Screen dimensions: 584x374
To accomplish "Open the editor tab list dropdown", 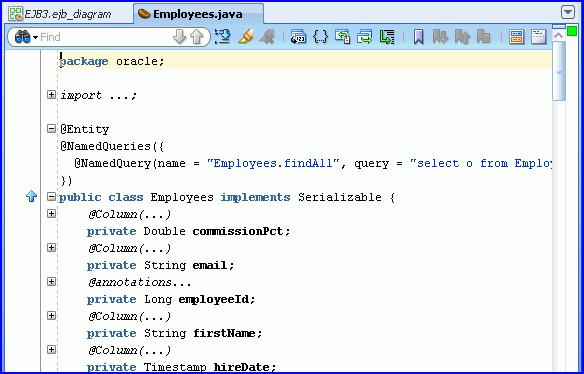I will pos(568,12).
